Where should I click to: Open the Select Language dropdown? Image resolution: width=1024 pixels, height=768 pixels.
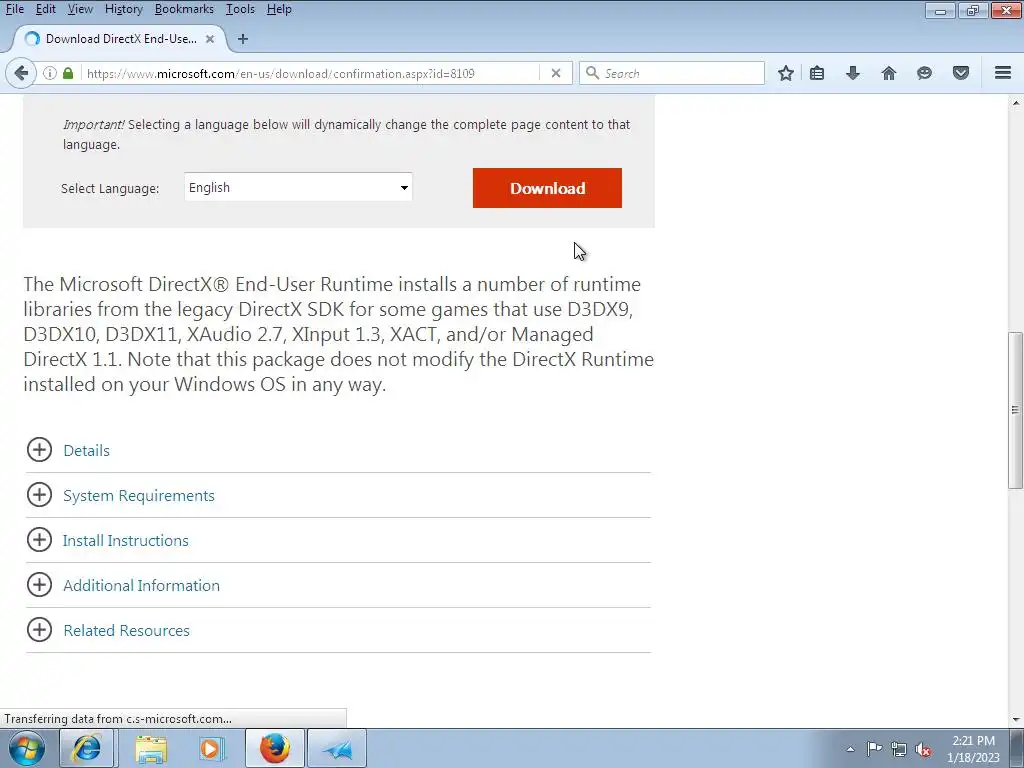coord(298,187)
